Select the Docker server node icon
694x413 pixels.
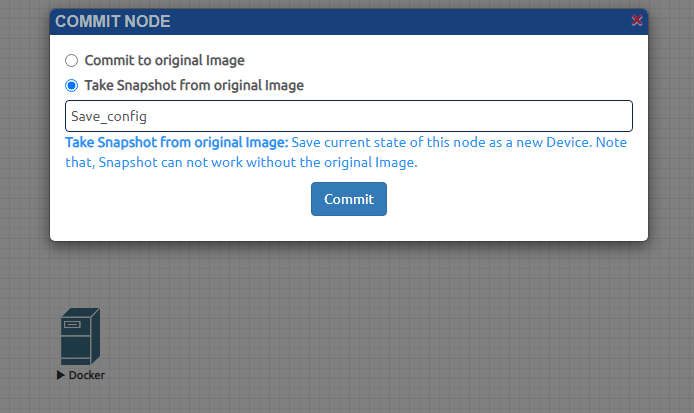click(80, 336)
